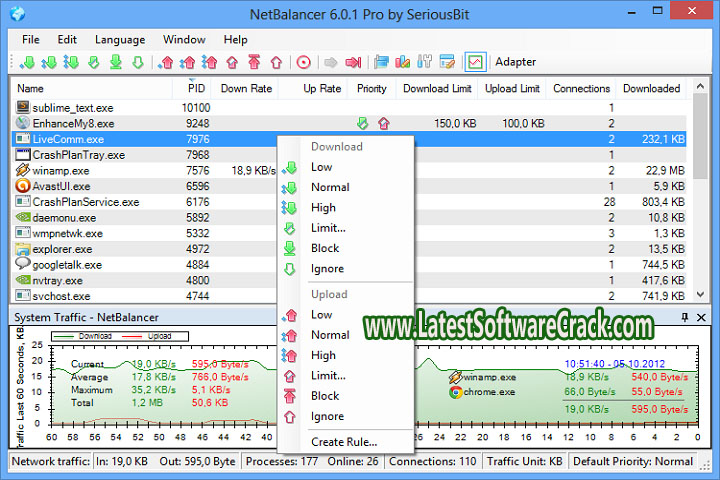The height and width of the screenshot is (480, 720).
Task: Select the winamp.exe row in the process list
Action: 61,170
